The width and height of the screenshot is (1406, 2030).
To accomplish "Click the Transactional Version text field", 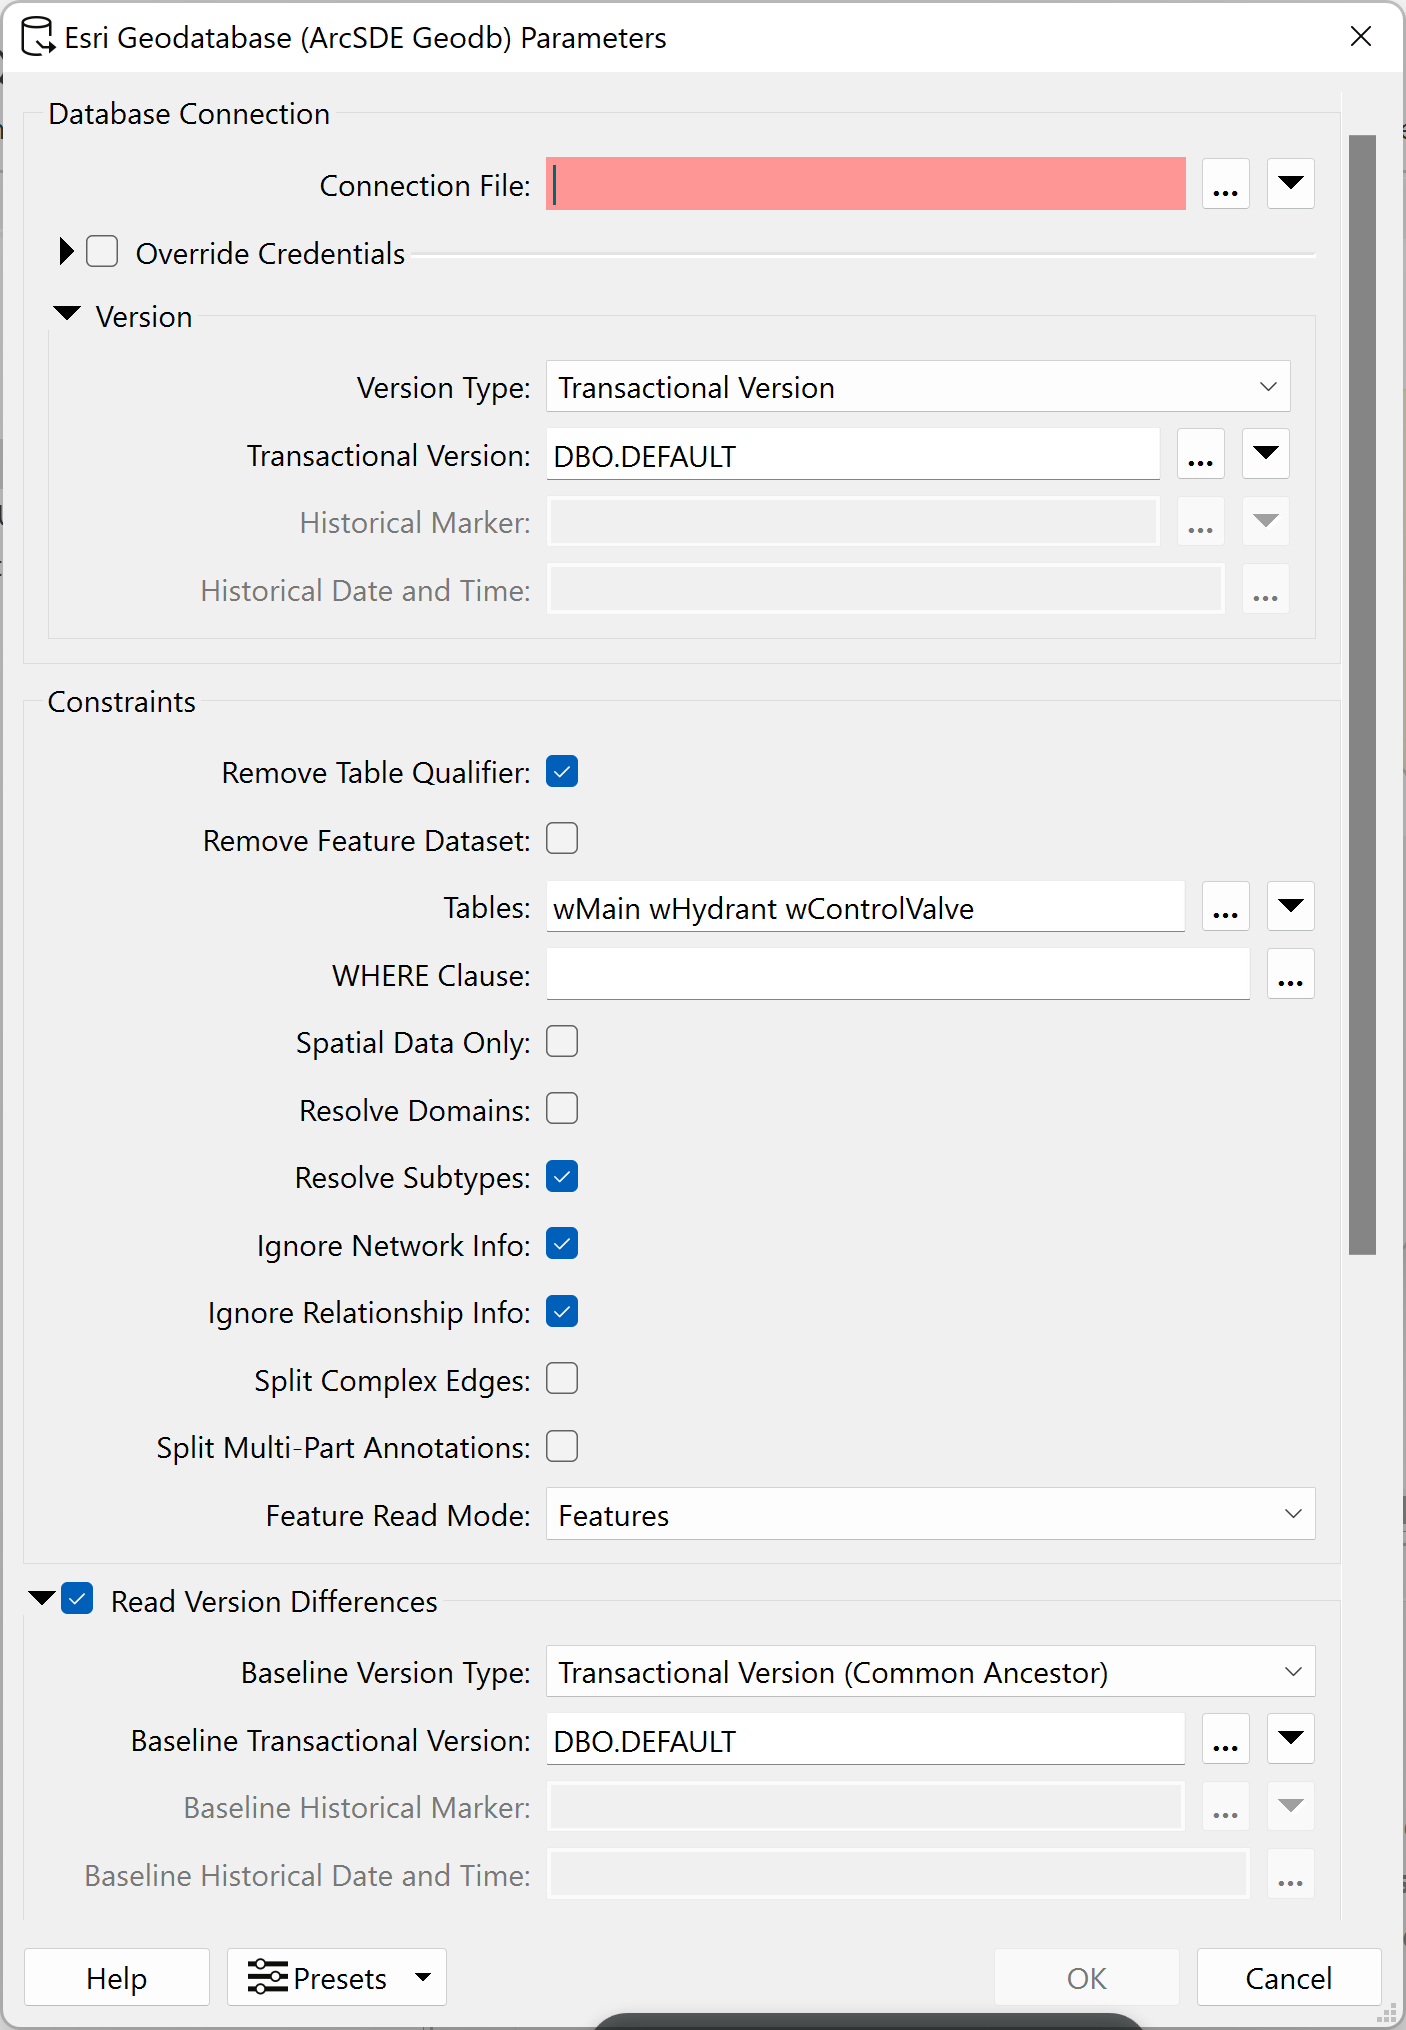I will [853, 455].
